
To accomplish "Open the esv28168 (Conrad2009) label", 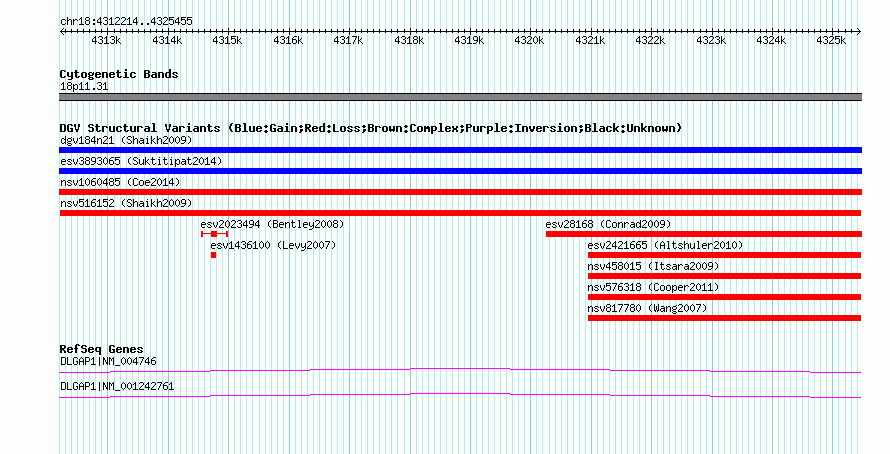I will pos(608,224).
